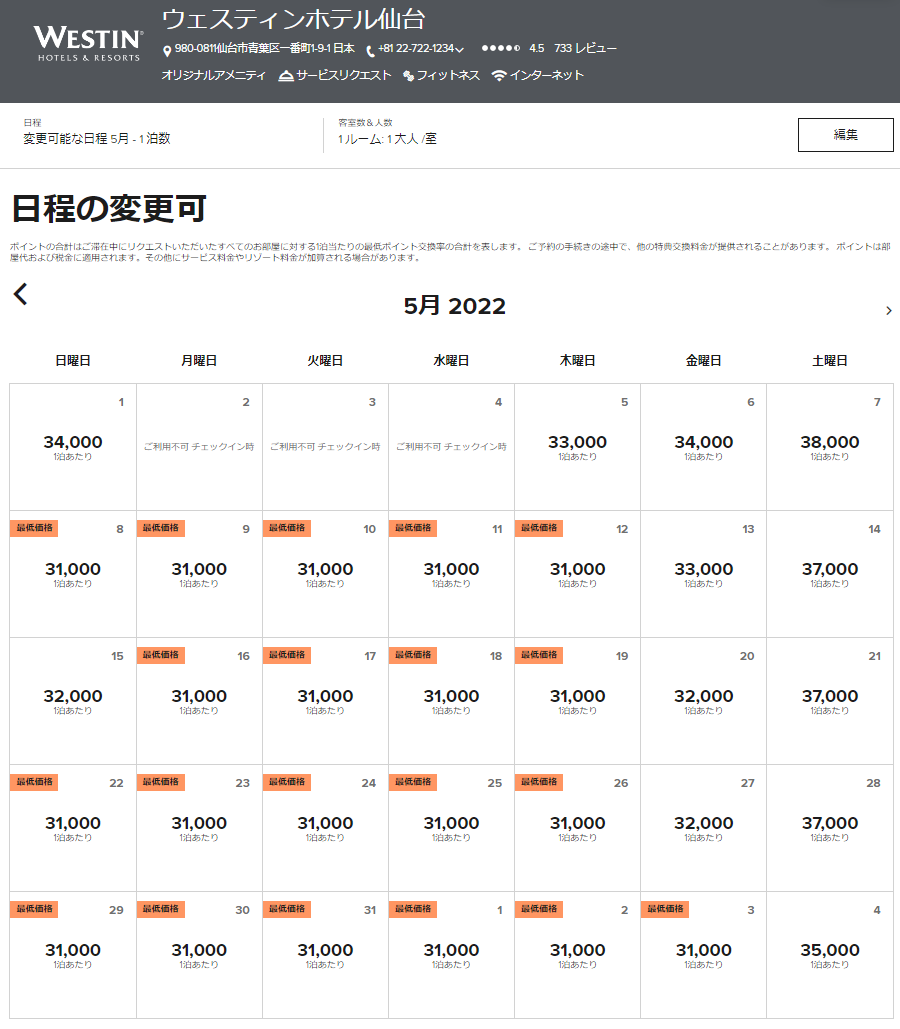Click the 編集 edit button

(x=845, y=134)
